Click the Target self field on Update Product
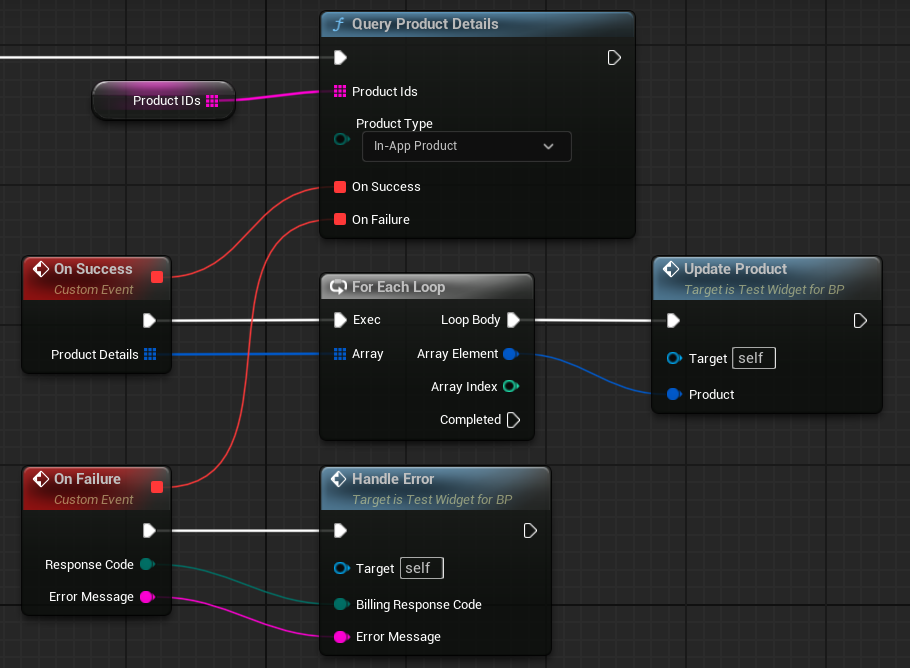Image resolution: width=910 pixels, height=668 pixels. tap(754, 358)
